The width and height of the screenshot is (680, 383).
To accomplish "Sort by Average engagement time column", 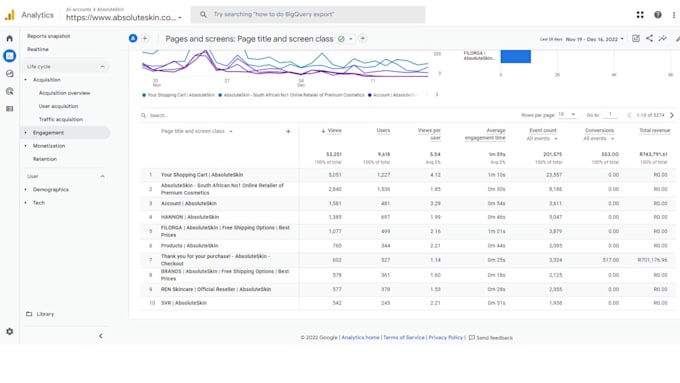I will point(485,134).
